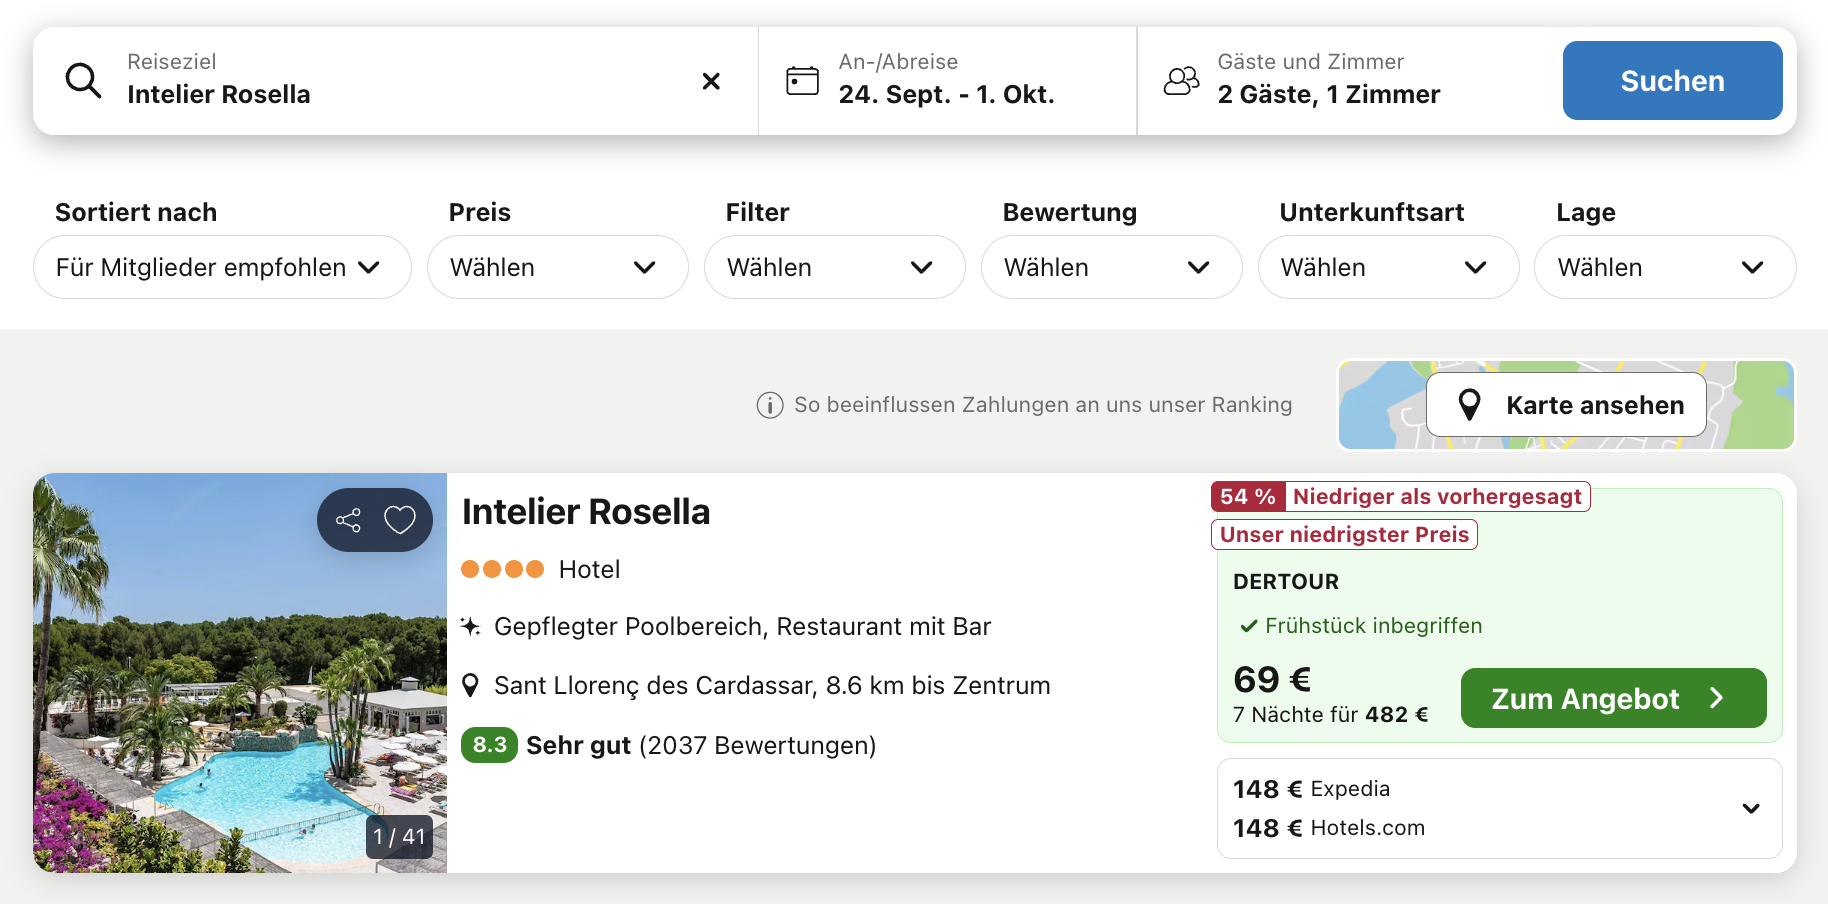This screenshot has height=904, width=1828.
Task: Click the search magnifier icon
Action: [83, 81]
